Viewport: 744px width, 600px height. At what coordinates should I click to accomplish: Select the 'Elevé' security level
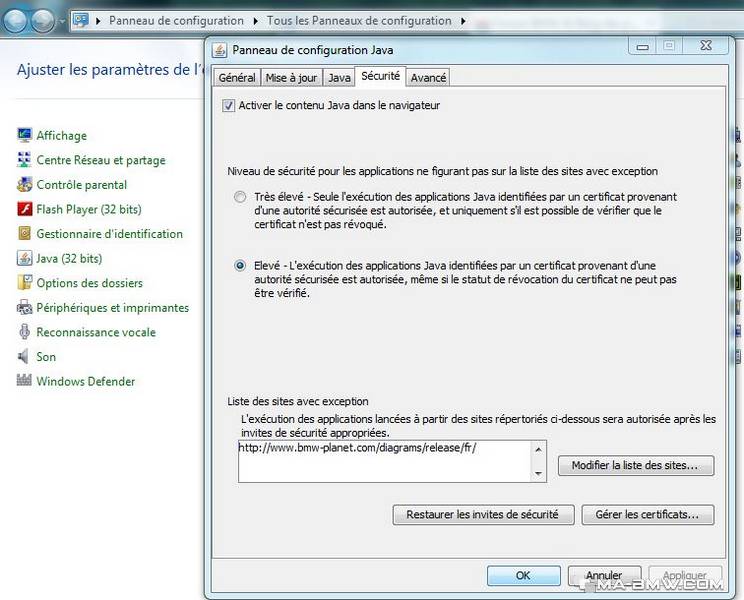(x=240, y=265)
